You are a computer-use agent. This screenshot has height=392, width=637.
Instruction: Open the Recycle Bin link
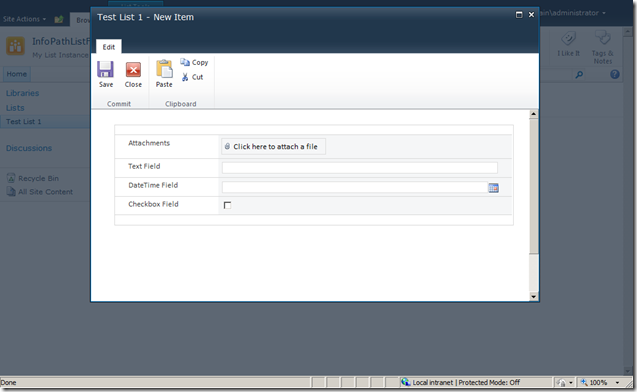[38, 178]
